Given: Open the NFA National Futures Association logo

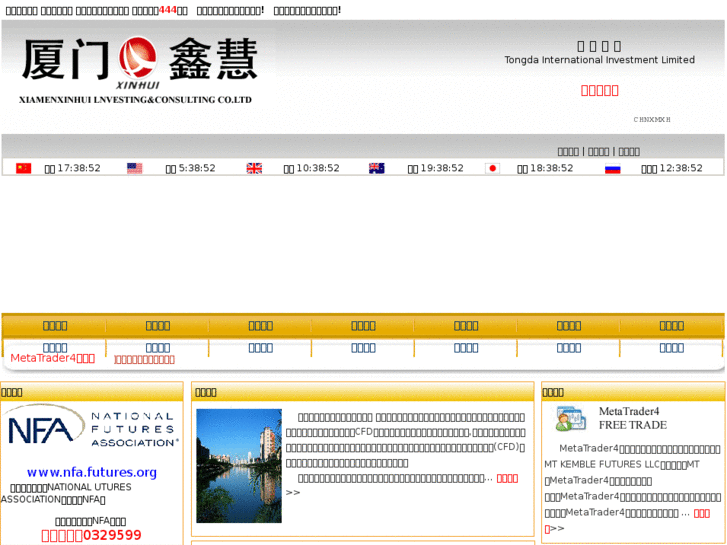Looking at the screenshot, I should [92, 427].
